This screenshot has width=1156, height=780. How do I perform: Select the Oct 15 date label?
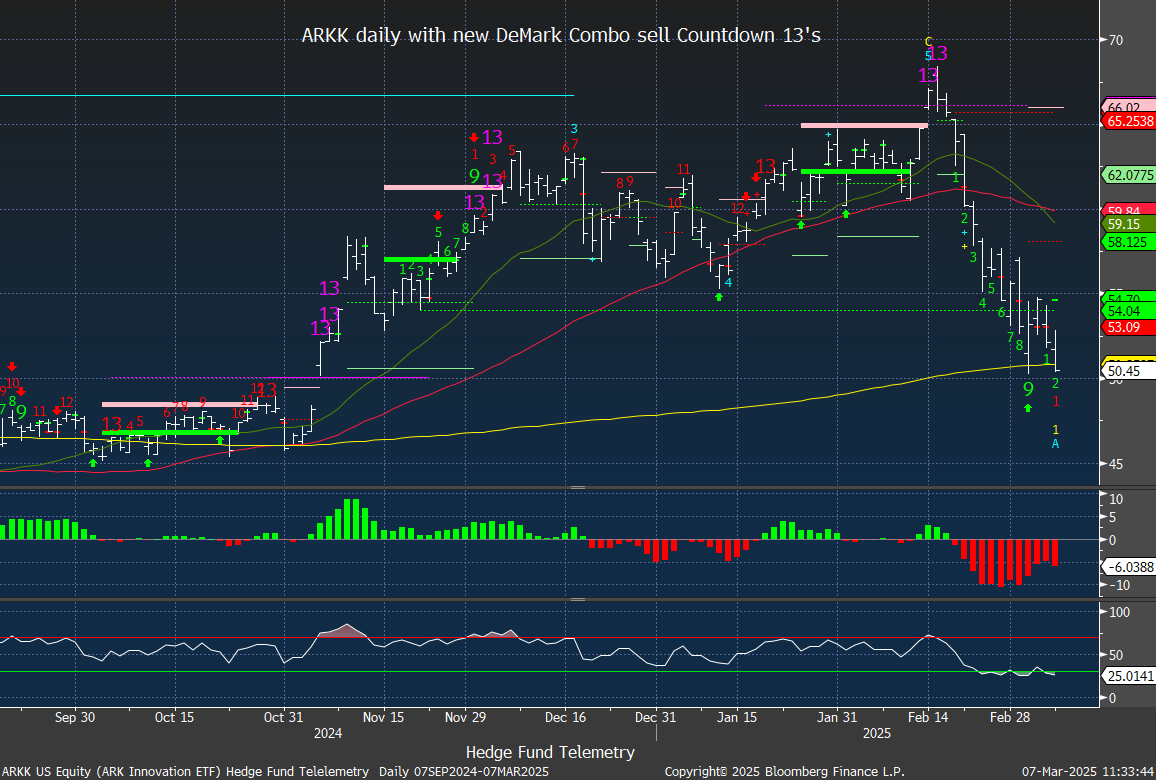pos(174,717)
